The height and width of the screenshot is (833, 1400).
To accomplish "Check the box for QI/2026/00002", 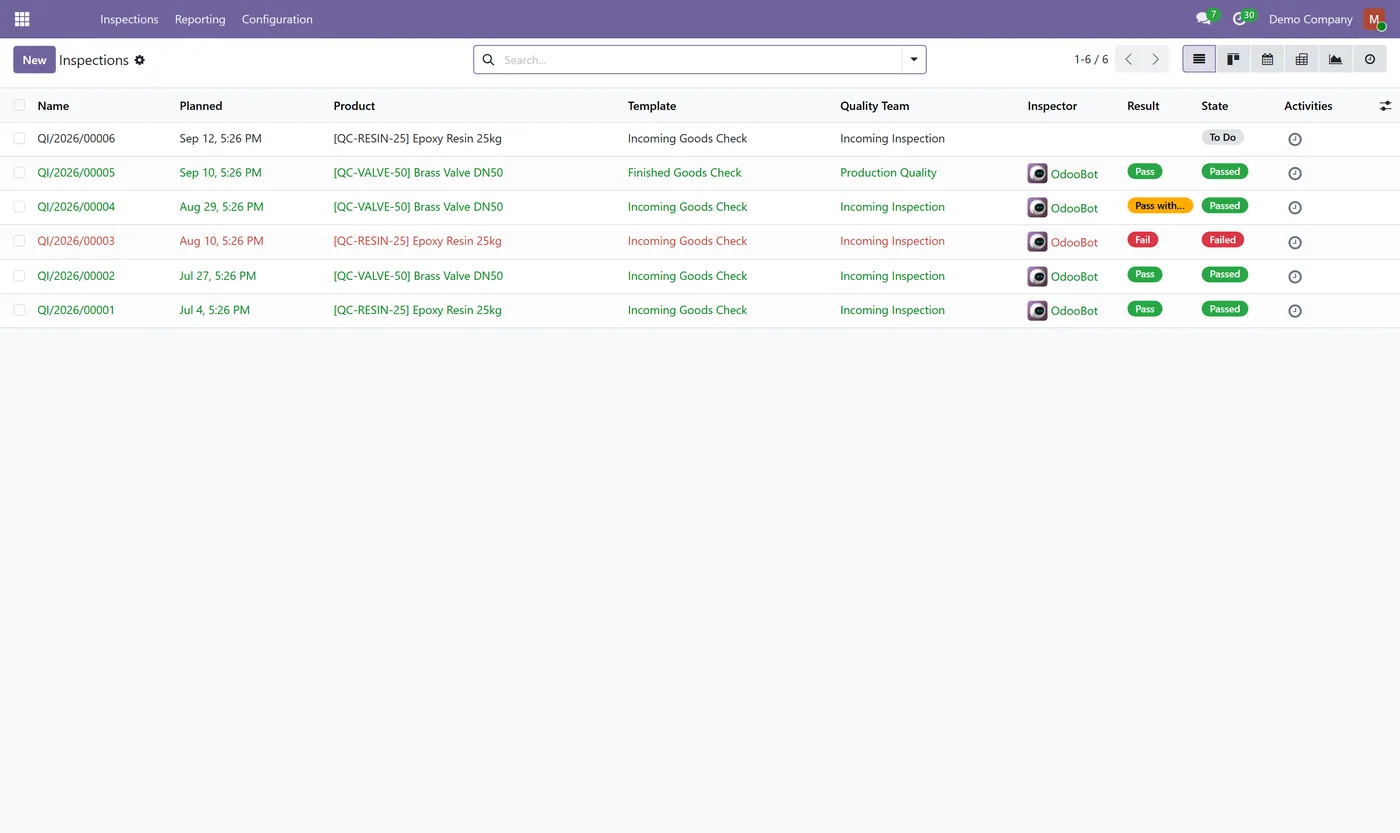I will point(19,275).
